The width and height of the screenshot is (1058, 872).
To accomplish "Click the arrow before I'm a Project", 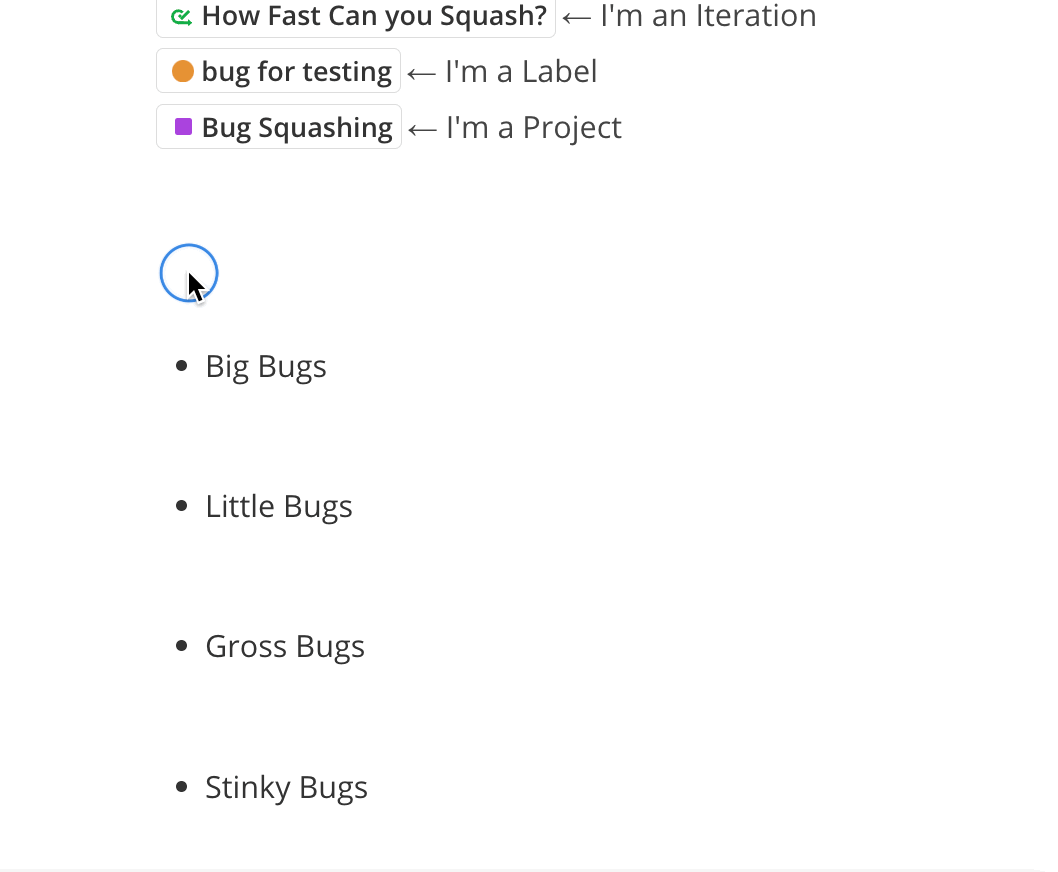I will click(422, 130).
